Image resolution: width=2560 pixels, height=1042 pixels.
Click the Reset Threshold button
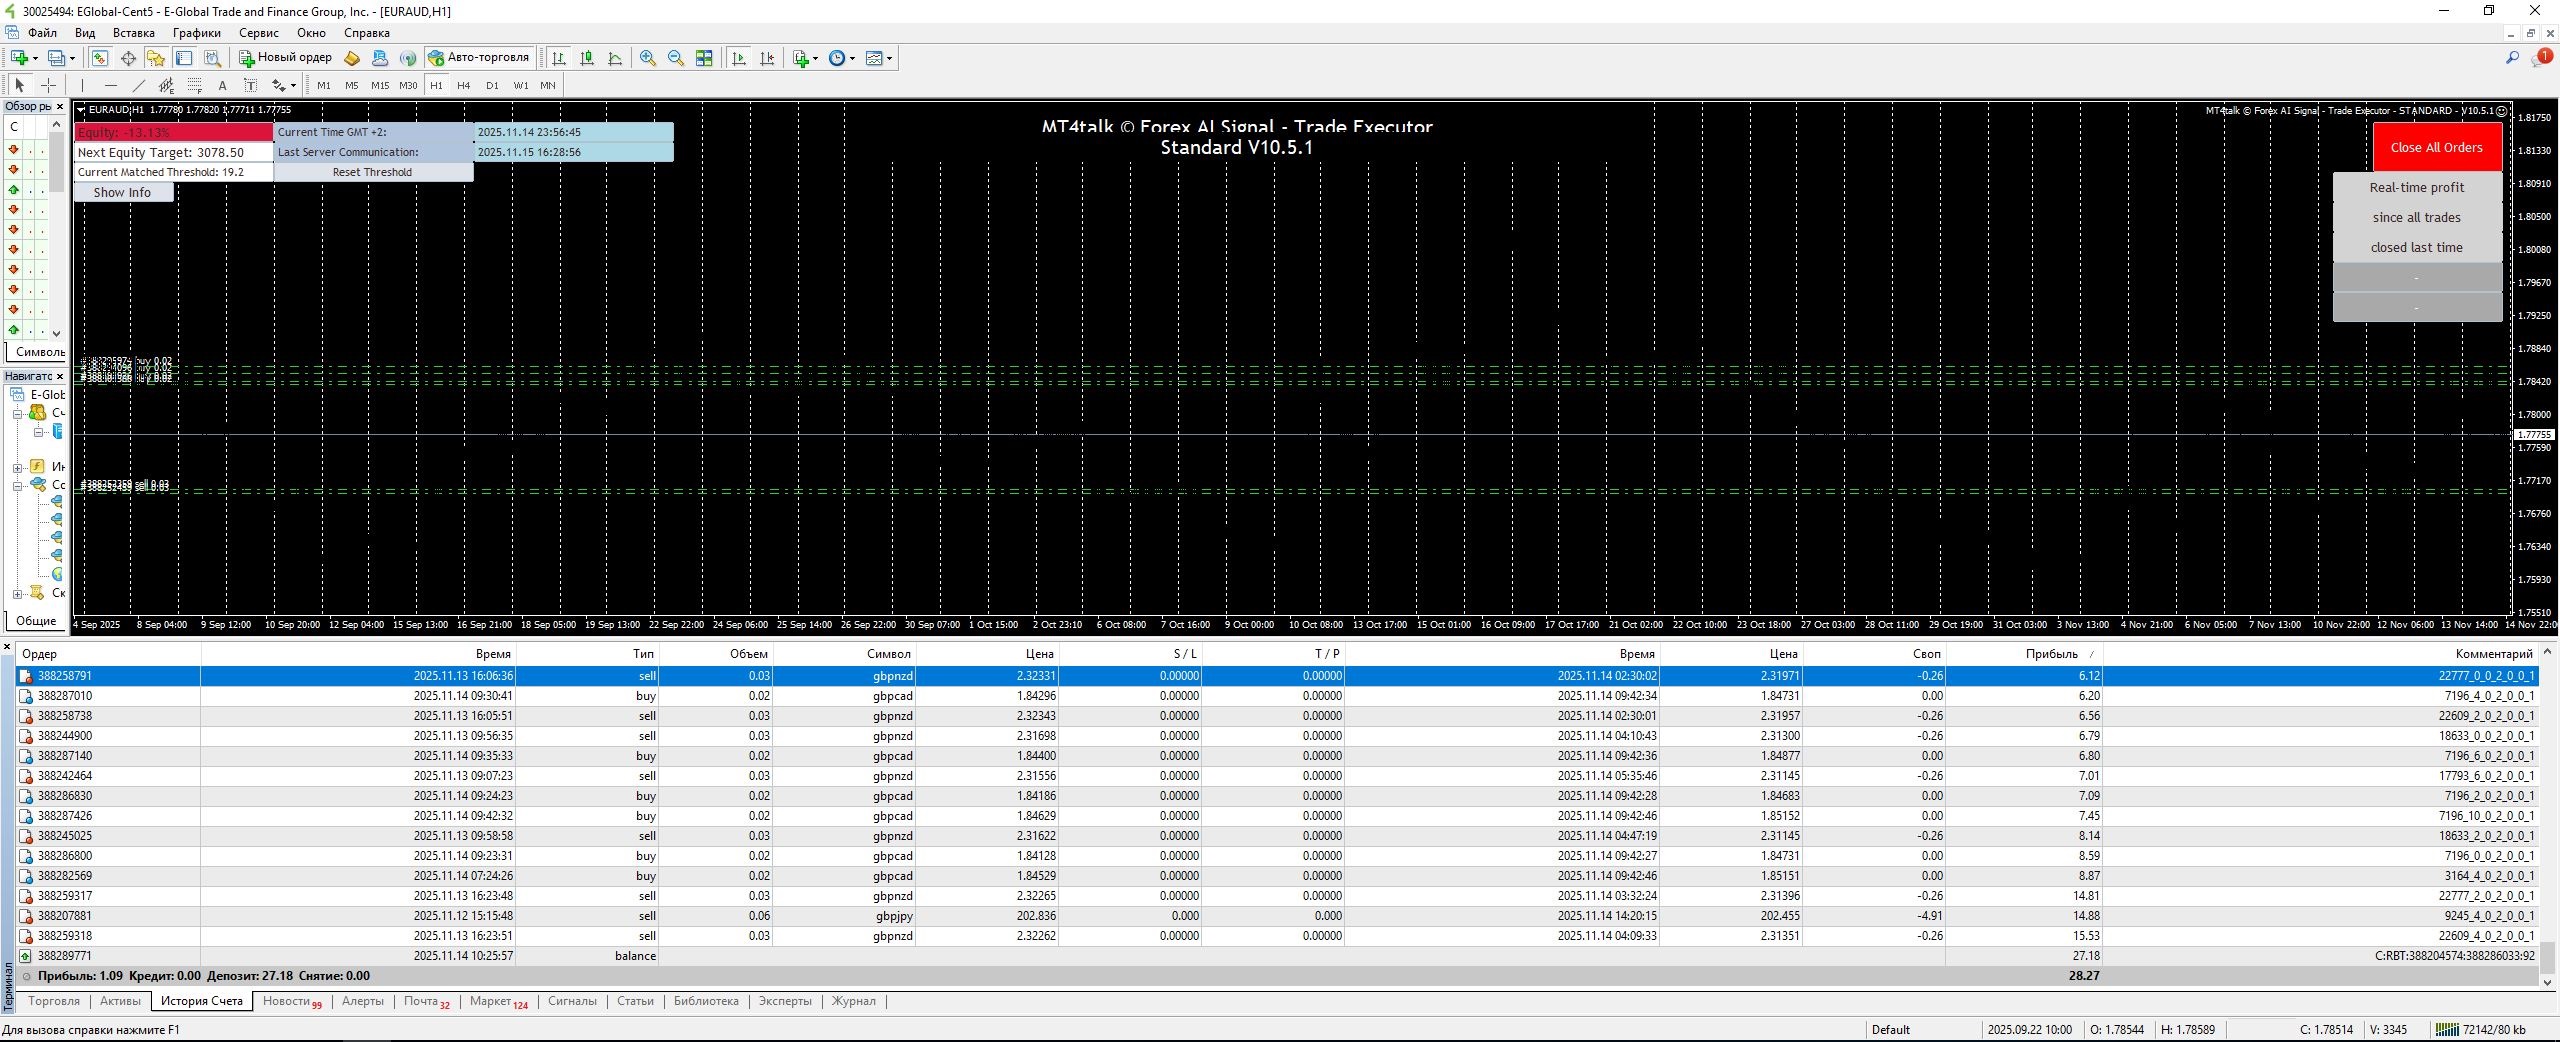pyautogui.click(x=372, y=172)
